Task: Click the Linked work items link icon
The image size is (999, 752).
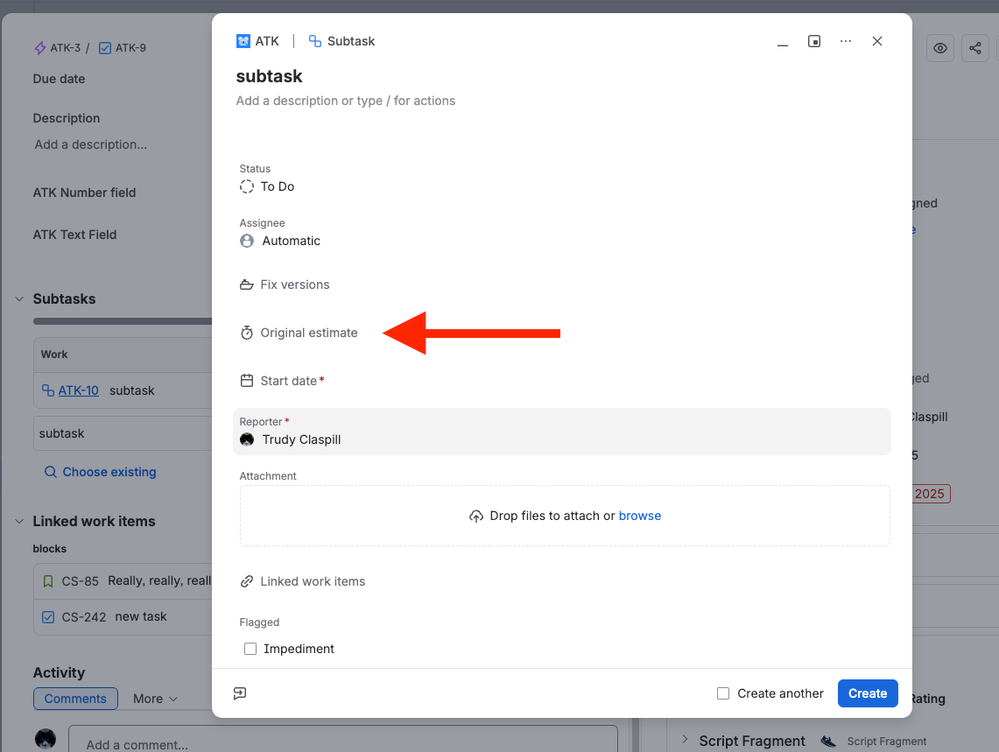Action: click(x=247, y=582)
